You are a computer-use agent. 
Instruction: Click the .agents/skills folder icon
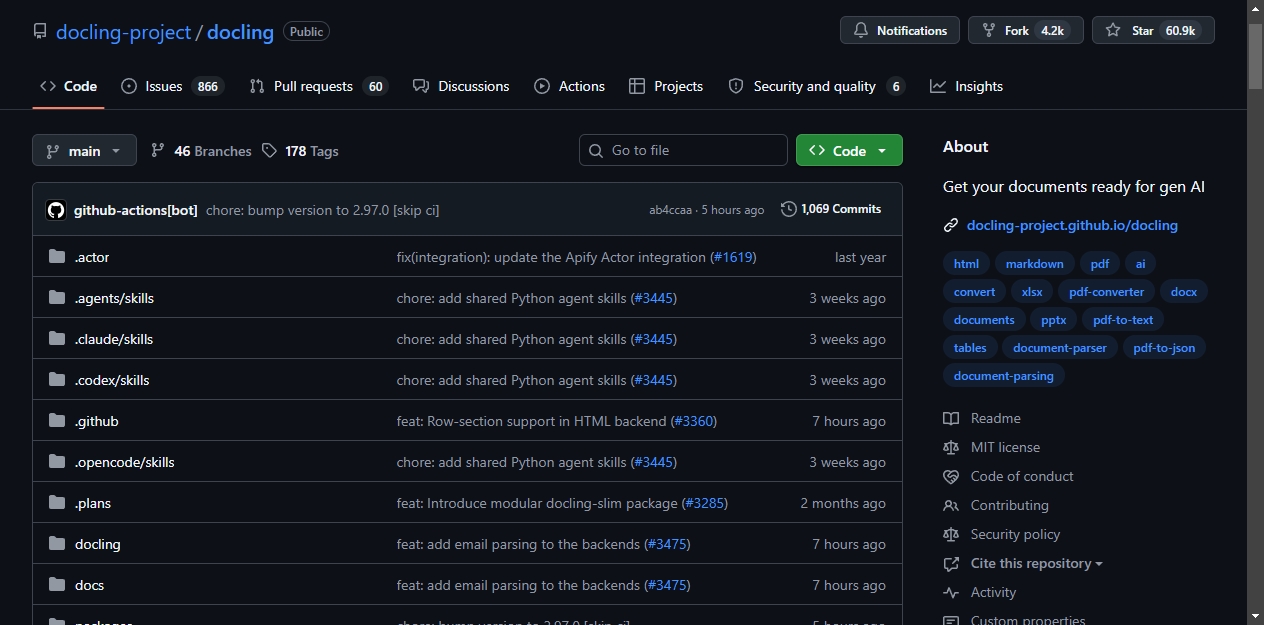click(57, 298)
